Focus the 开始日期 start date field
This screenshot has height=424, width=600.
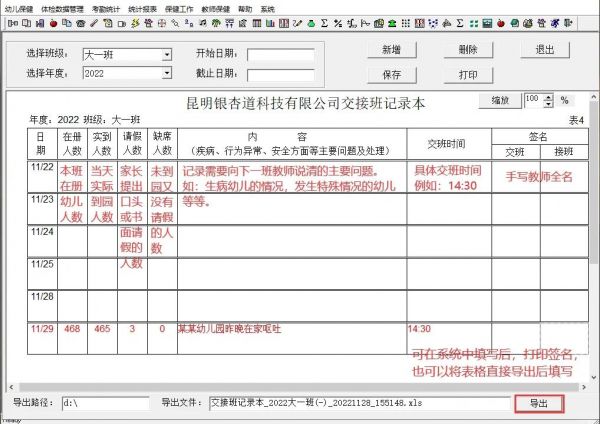[281, 55]
